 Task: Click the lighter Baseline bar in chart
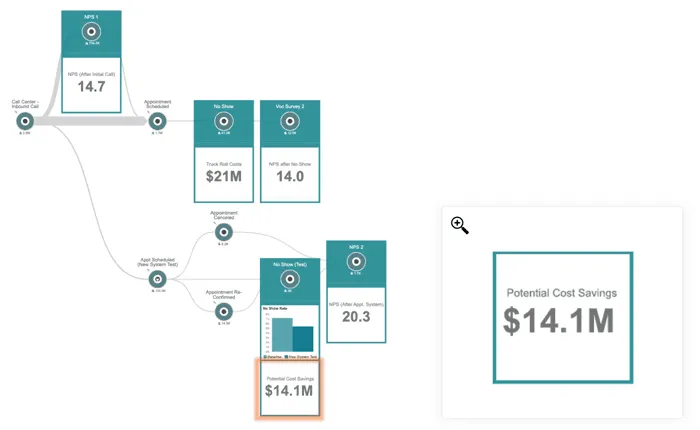coord(282,334)
